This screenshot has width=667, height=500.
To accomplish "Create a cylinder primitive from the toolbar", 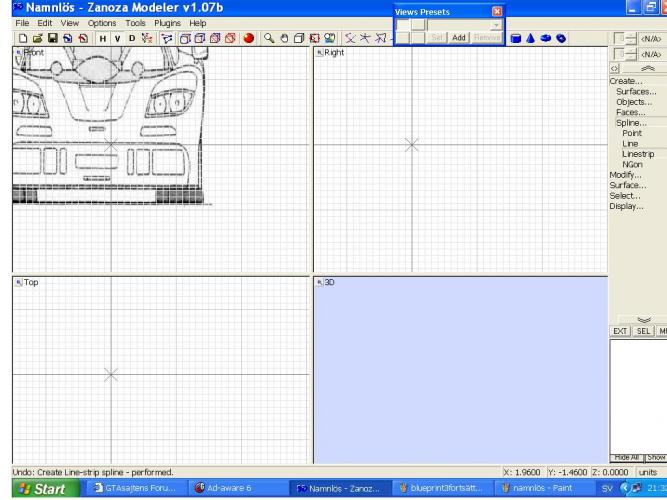I will [515, 38].
